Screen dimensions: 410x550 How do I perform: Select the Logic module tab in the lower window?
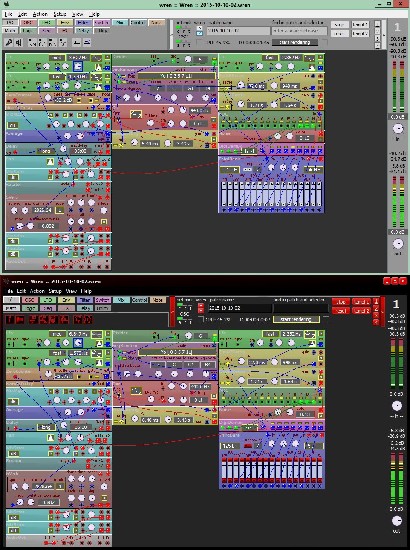pyautogui.click(x=30, y=308)
